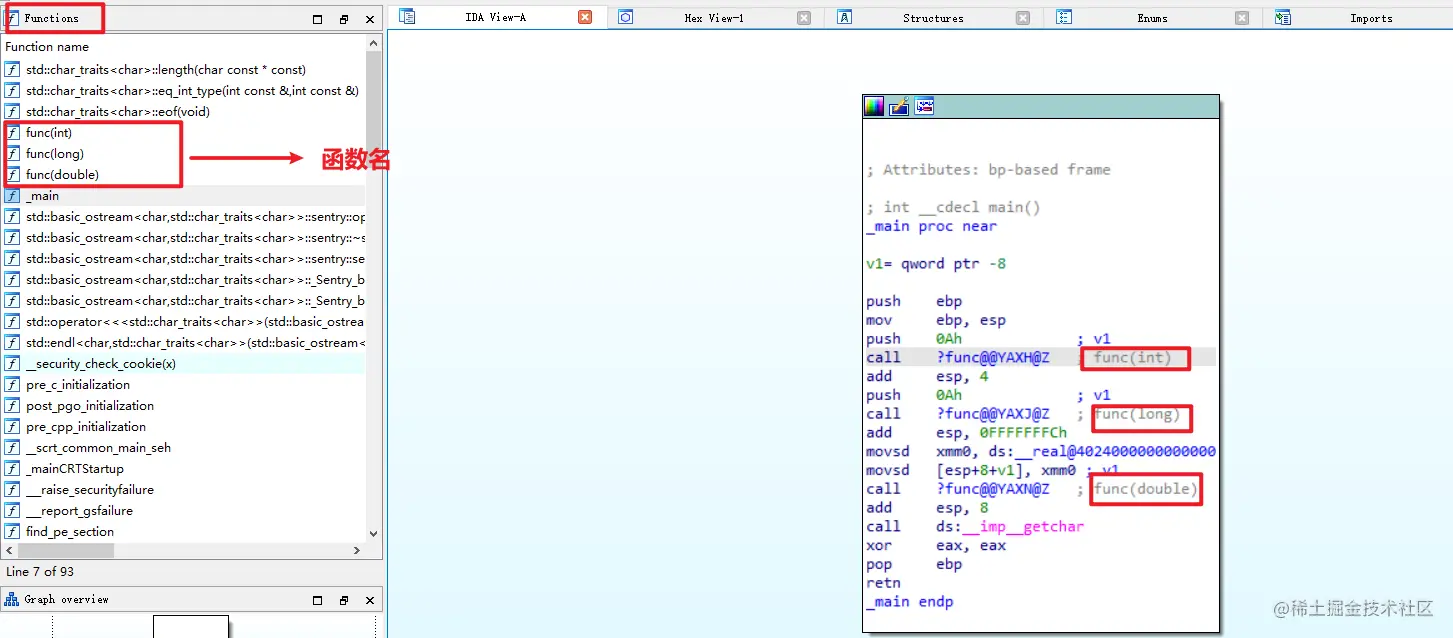This screenshot has width=1453, height=638.
Task: Click the function icon next to __security_check_cookie(x)
Action: [12, 364]
